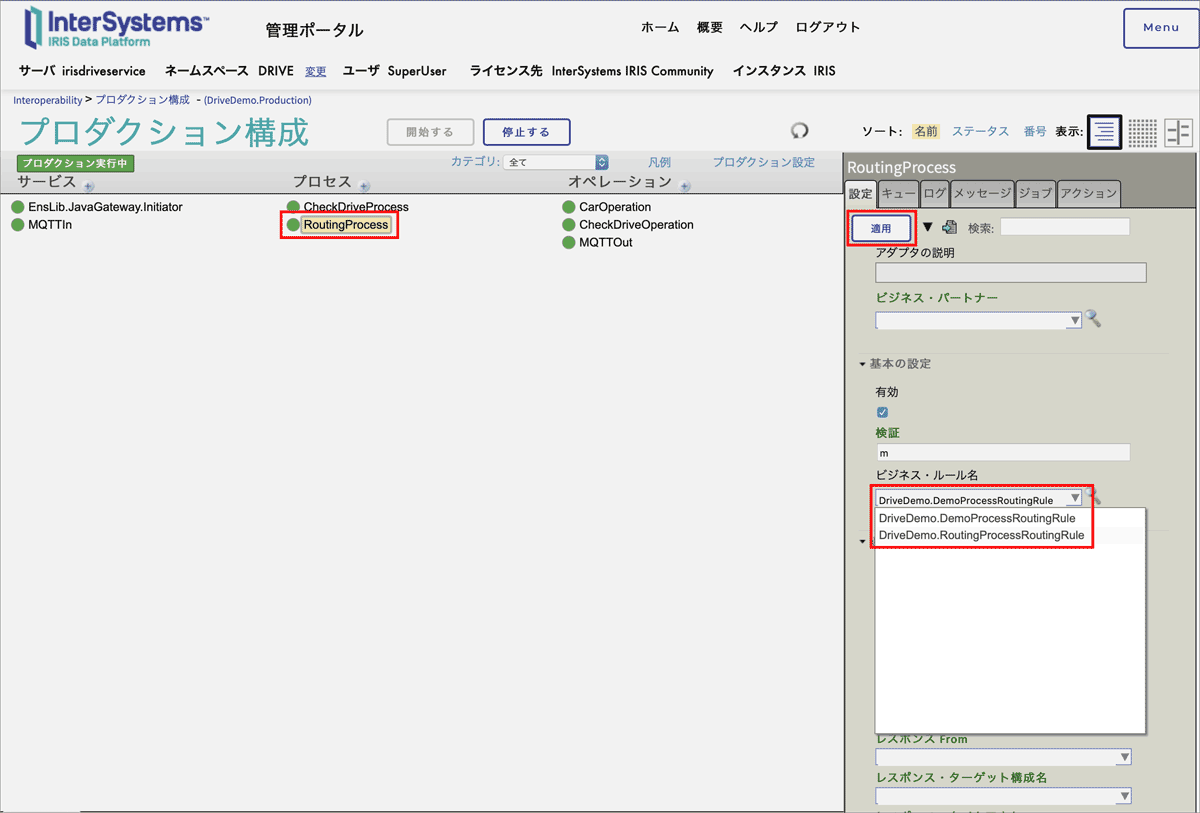1200x813 pixels.
Task: Switch to the 設定 tab
Action: coord(861,193)
